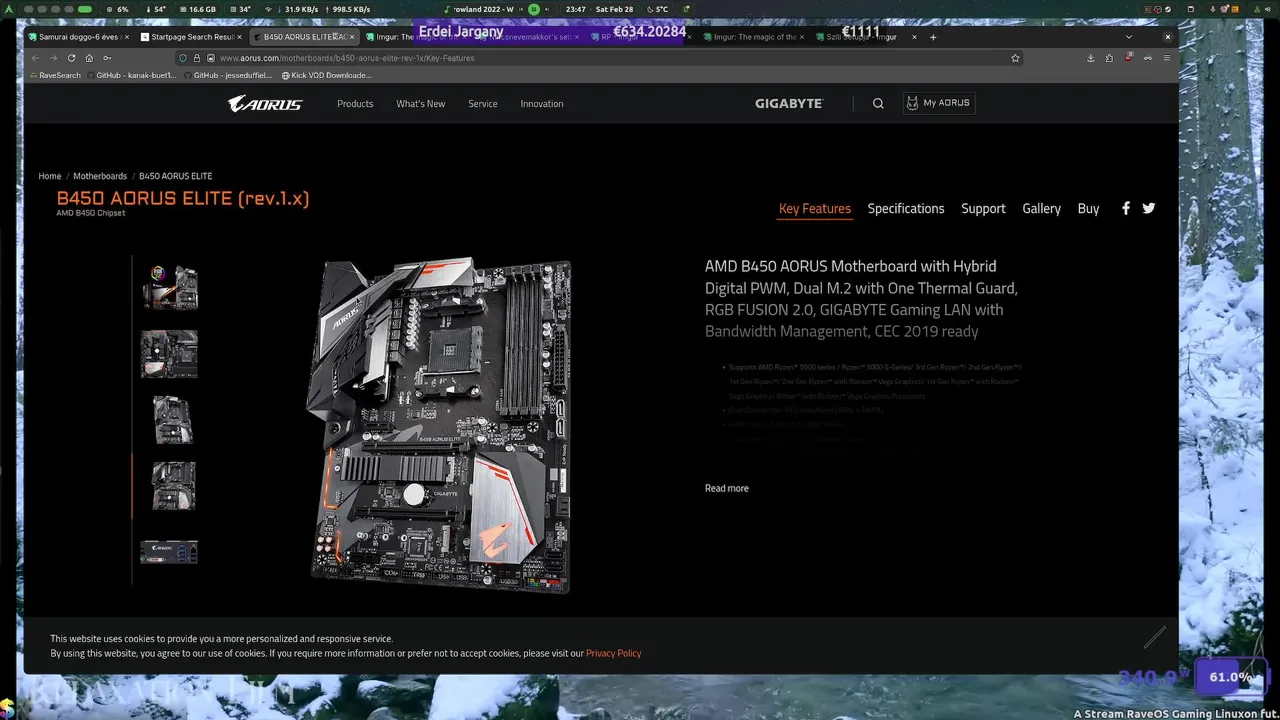Select the Key Features tab
The width and height of the screenshot is (1280, 720).
pyautogui.click(x=815, y=209)
